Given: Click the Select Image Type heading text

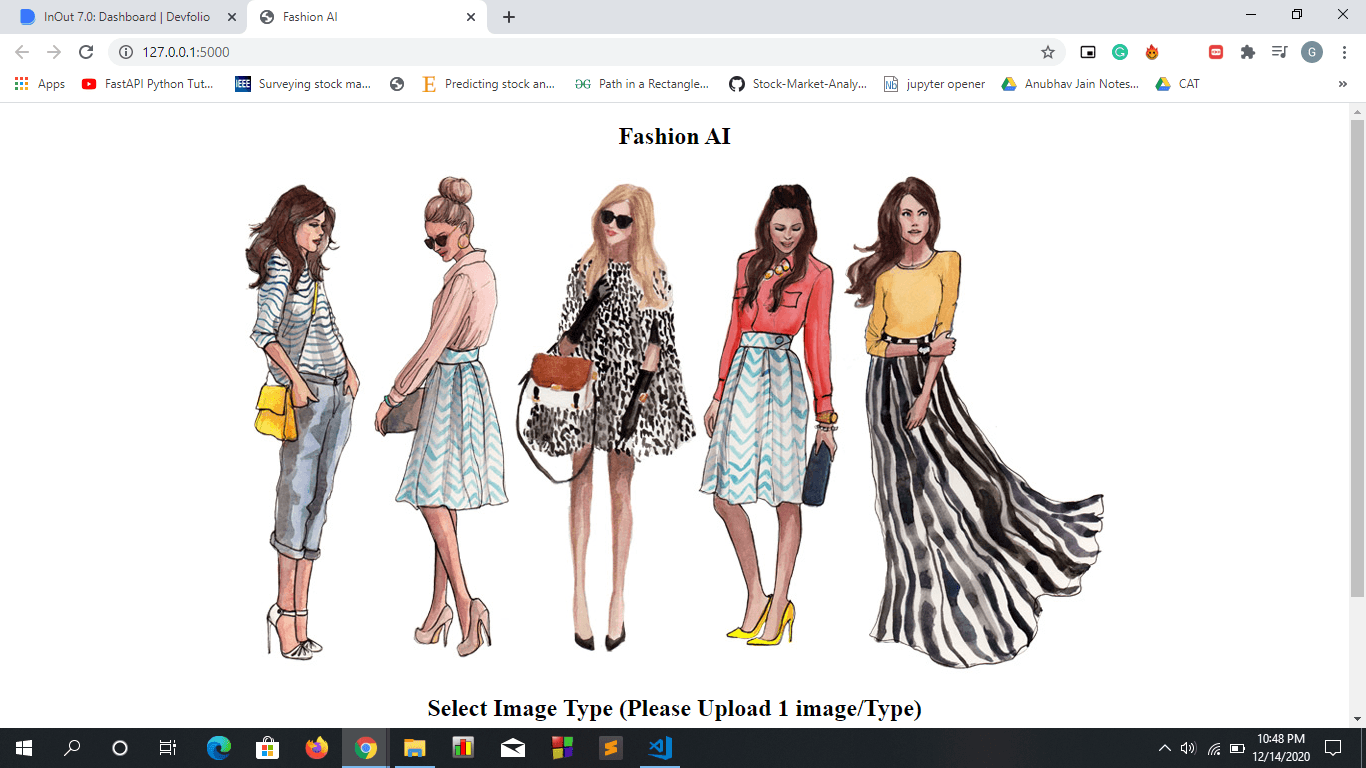Looking at the screenshot, I should (x=675, y=709).
